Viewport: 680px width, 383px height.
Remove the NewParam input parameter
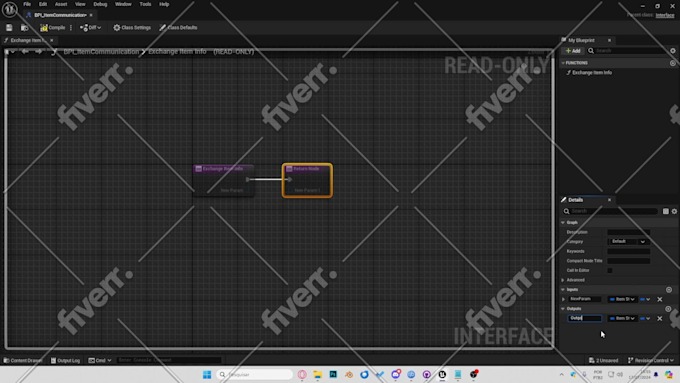[x=660, y=299]
